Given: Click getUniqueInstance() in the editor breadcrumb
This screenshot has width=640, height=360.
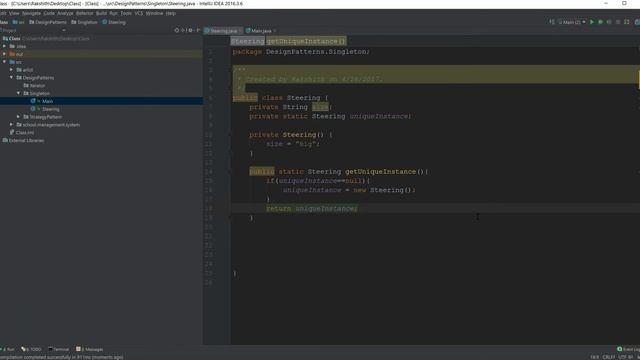Looking at the screenshot, I should (306, 41).
